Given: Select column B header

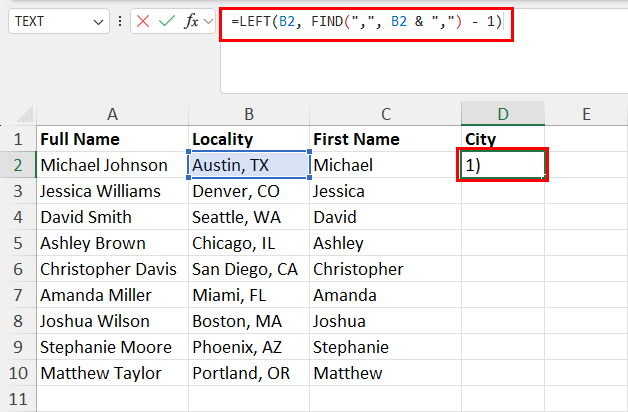Looking at the screenshot, I should 249,114.
